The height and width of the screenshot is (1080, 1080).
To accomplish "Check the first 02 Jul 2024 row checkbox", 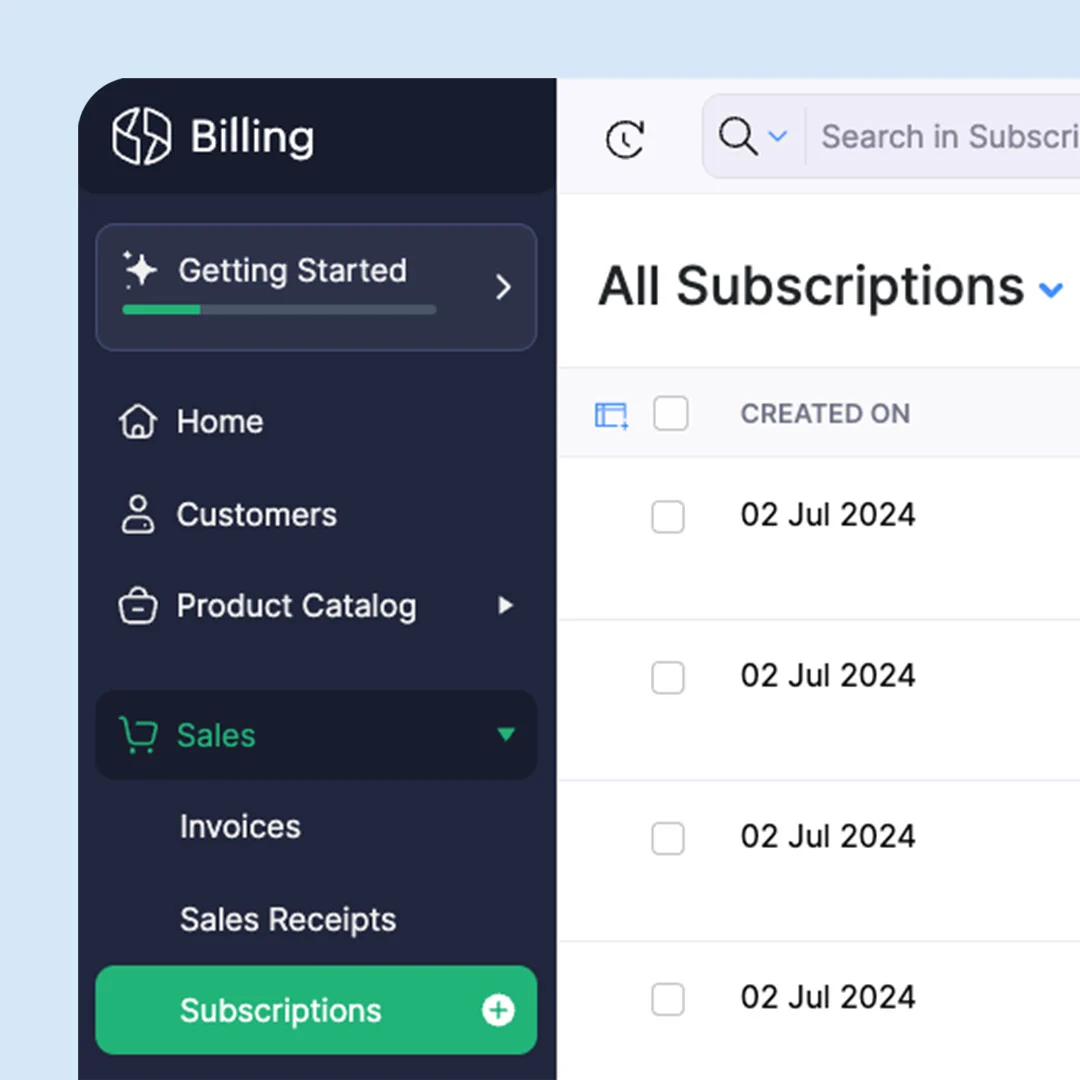I will pyautogui.click(x=668, y=517).
